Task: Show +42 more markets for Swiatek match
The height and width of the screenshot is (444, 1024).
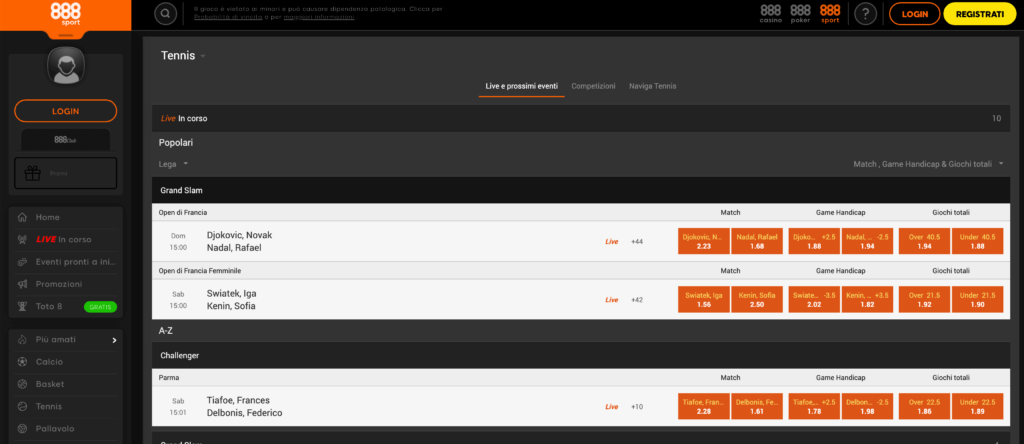Action: (x=637, y=300)
